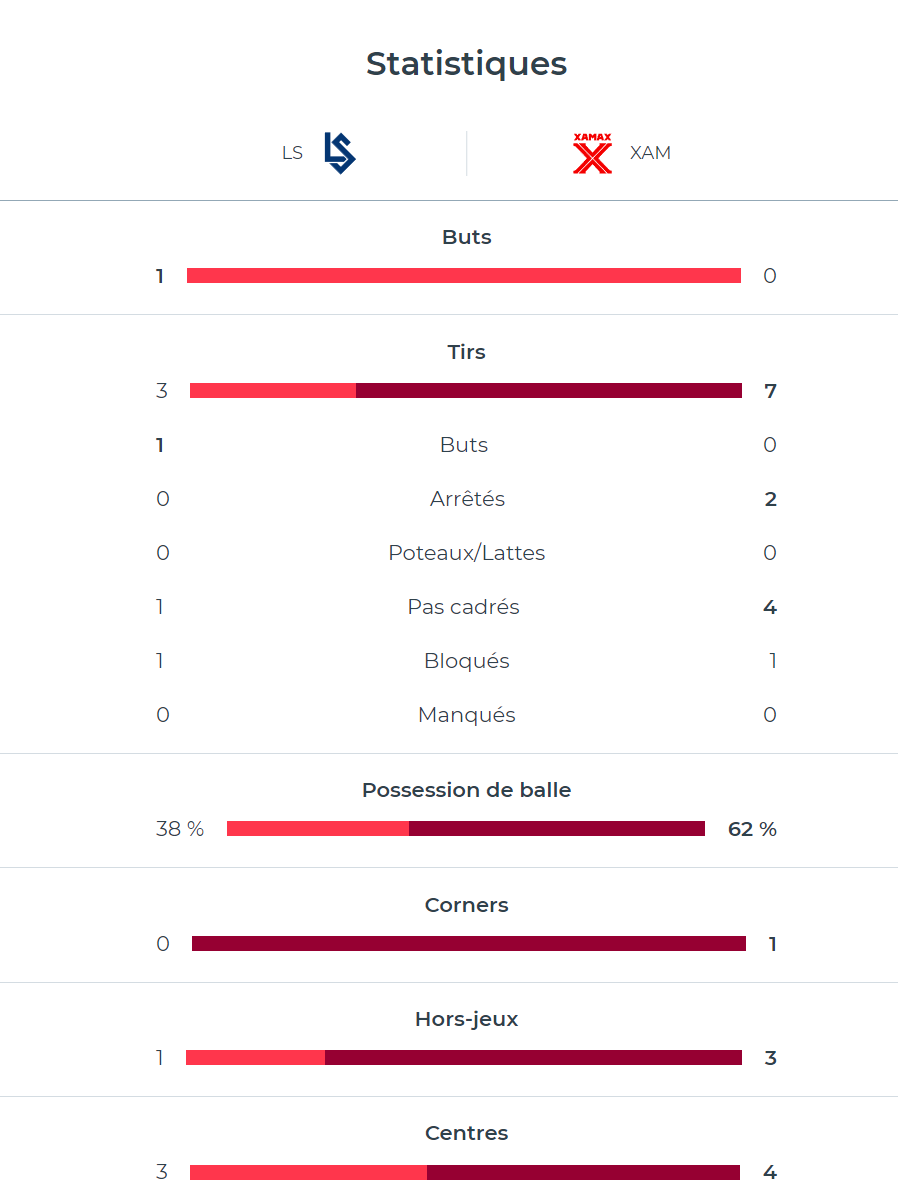This screenshot has height=1203, width=898.
Task: Click the Bloqués row label
Action: tap(466, 661)
